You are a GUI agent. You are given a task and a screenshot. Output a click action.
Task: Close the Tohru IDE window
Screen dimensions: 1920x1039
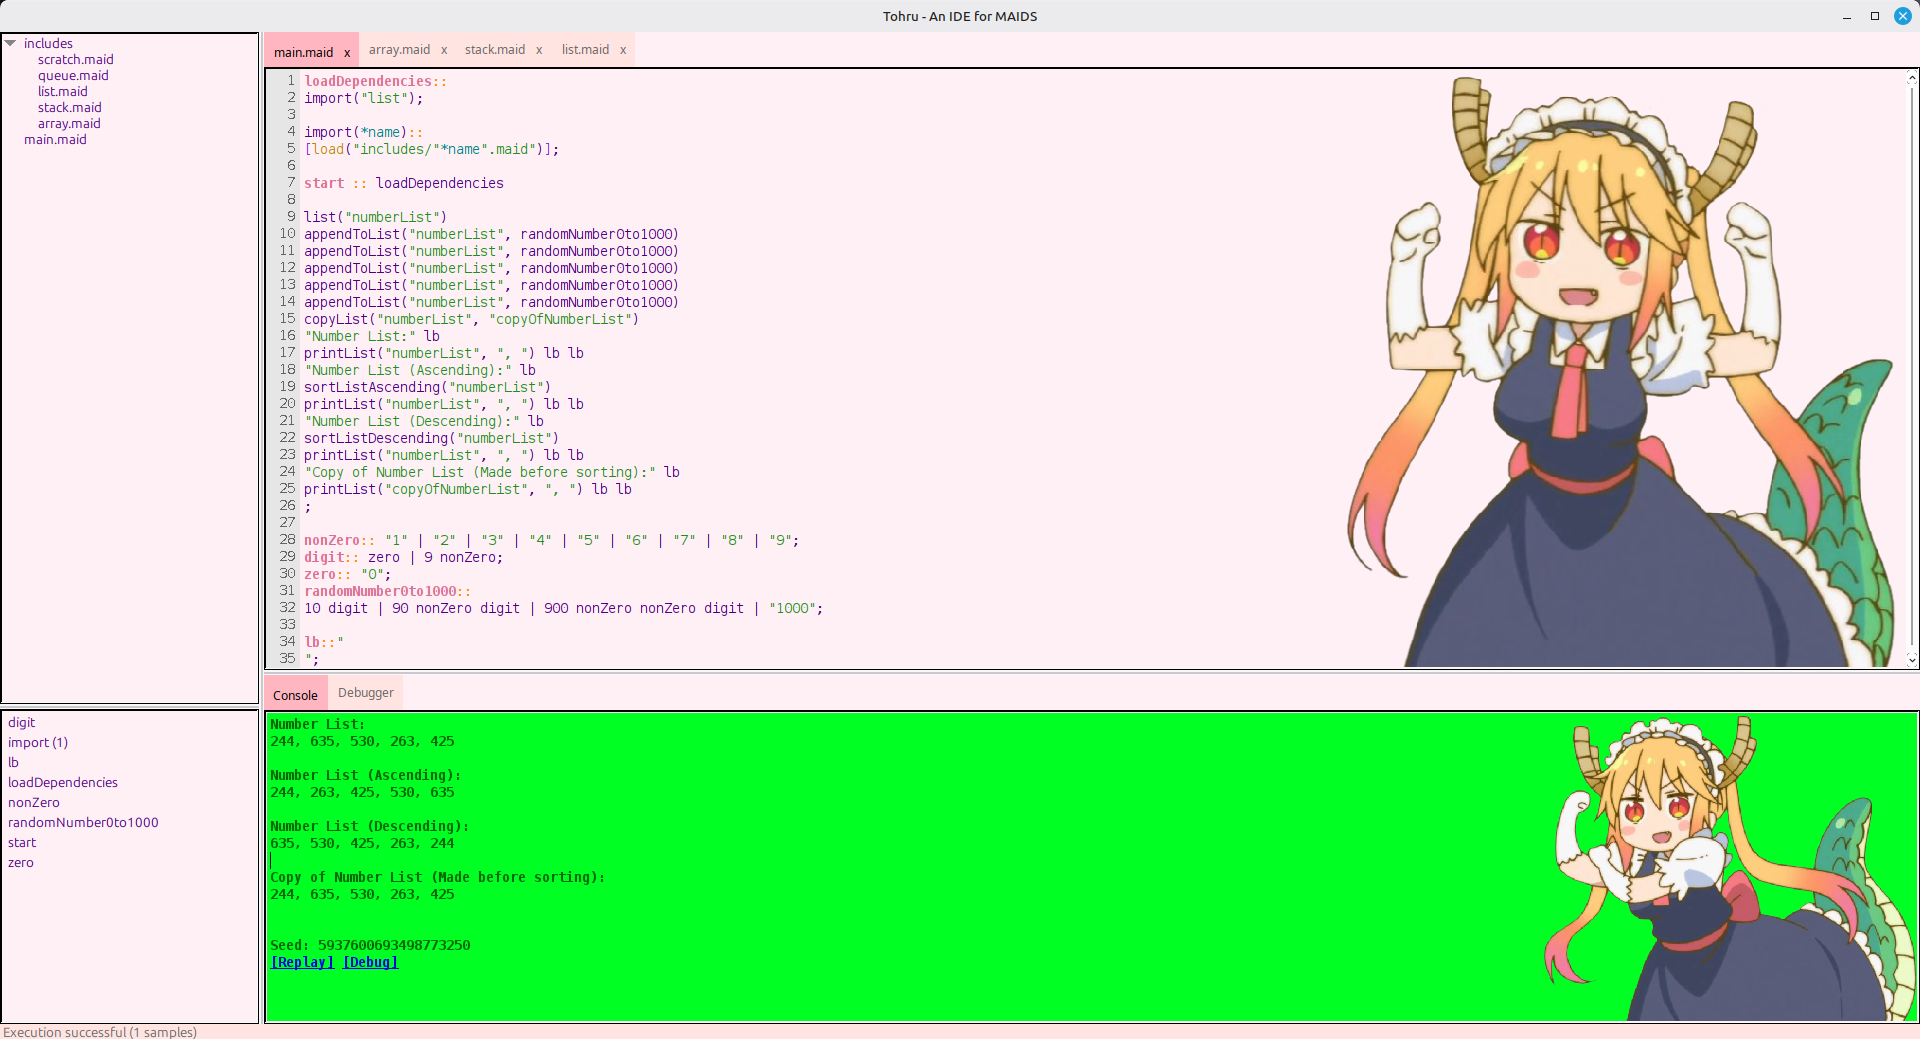click(1903, 16)
